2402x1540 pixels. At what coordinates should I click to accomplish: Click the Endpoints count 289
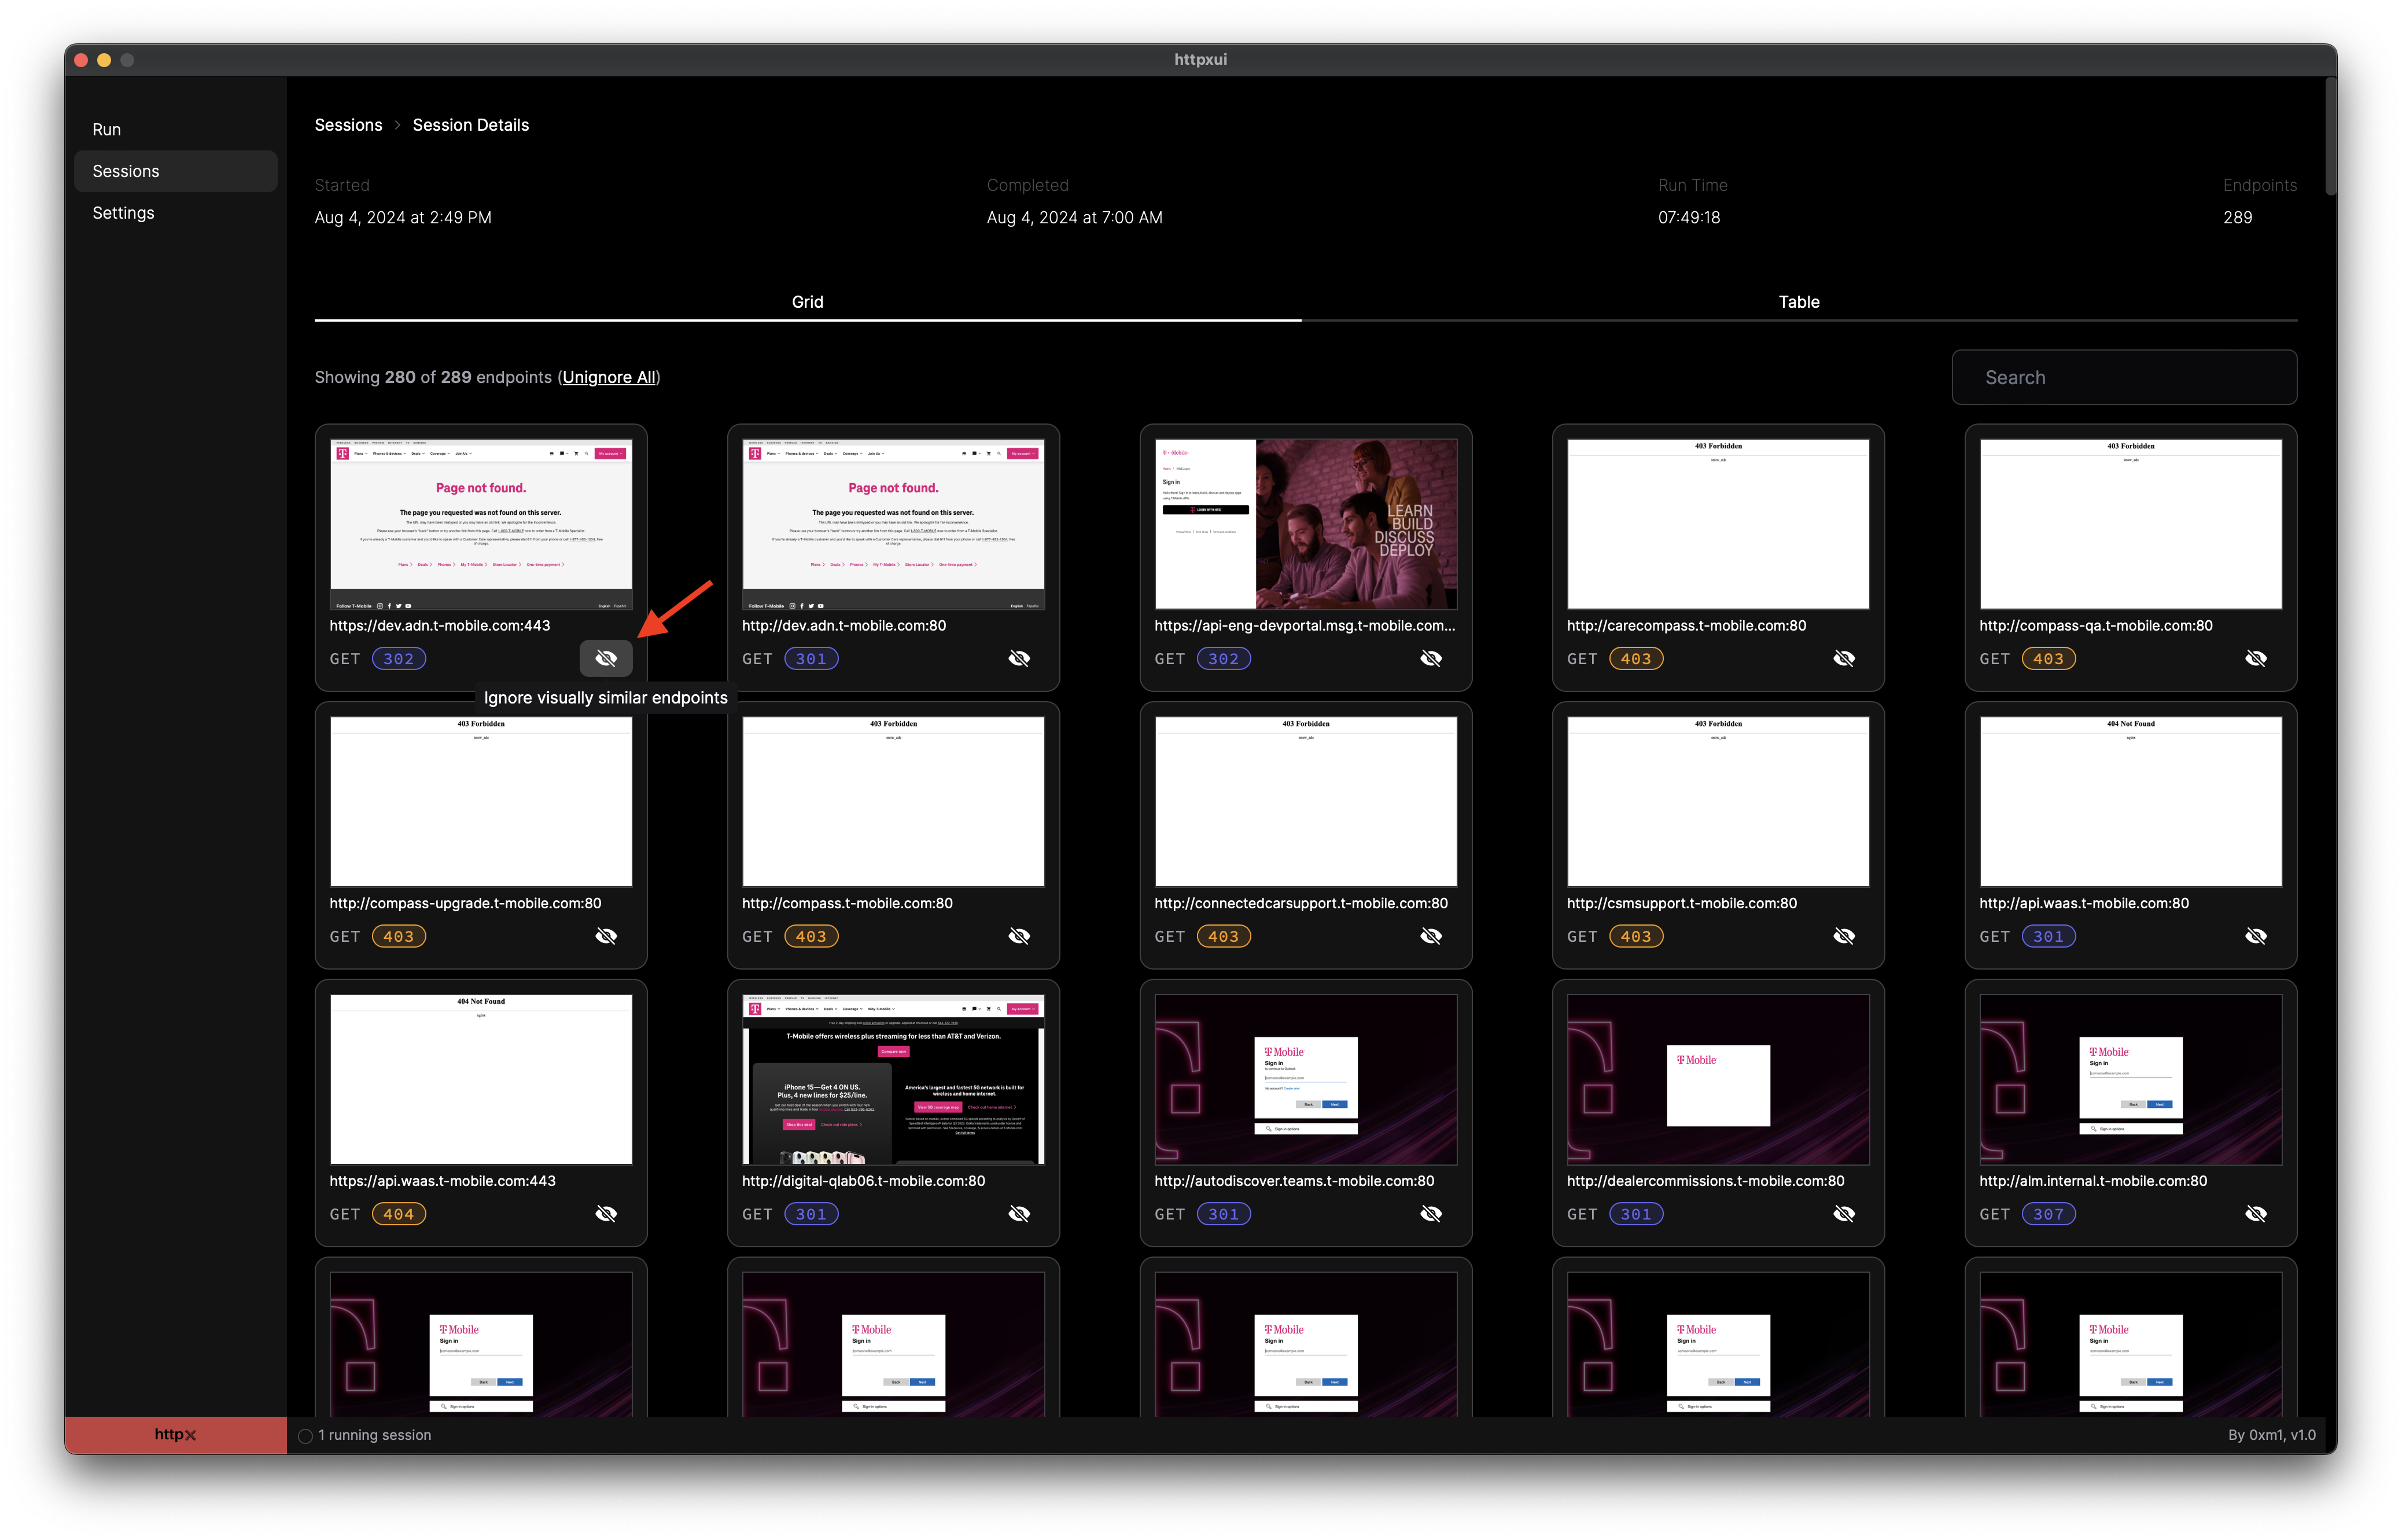[x=2238, y=218]
